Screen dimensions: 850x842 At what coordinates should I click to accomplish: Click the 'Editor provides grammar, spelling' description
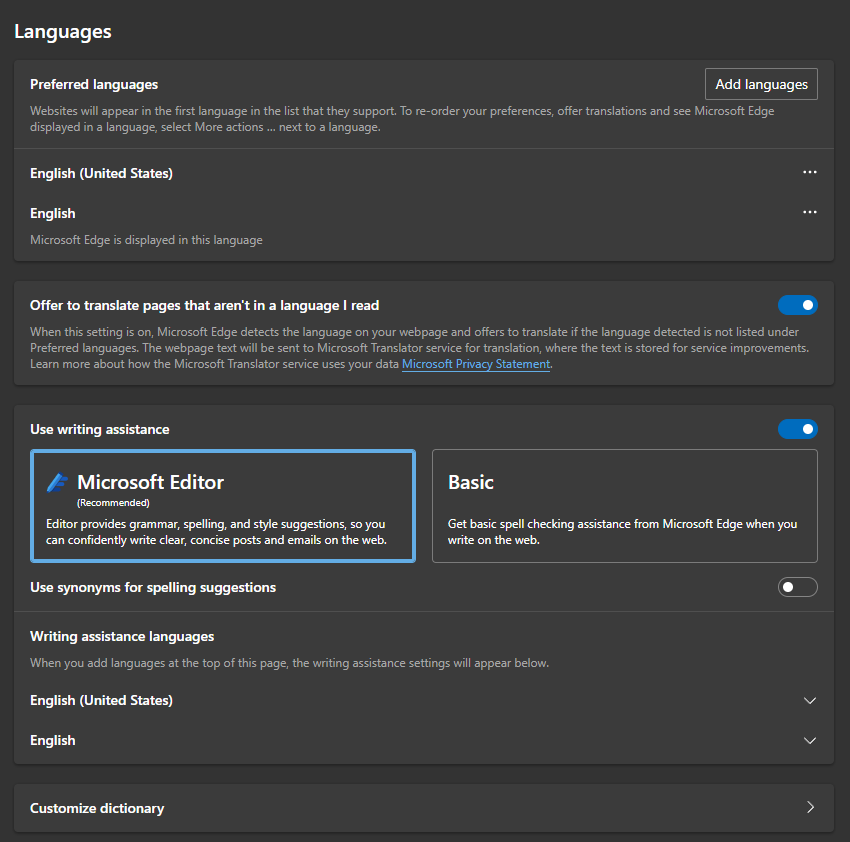216,532
